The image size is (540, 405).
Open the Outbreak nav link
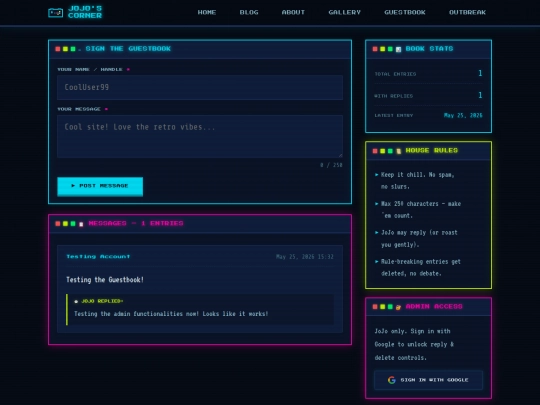(x=467, y=12)
